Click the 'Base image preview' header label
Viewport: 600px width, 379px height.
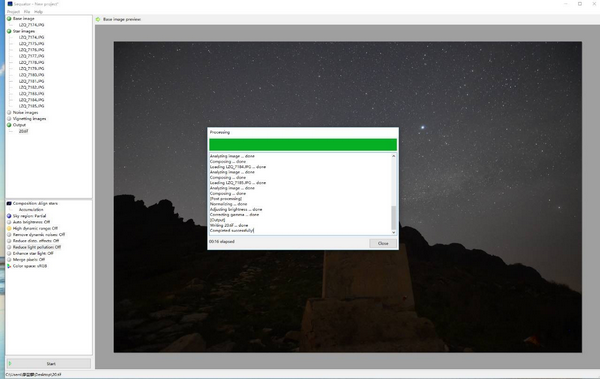122,19
